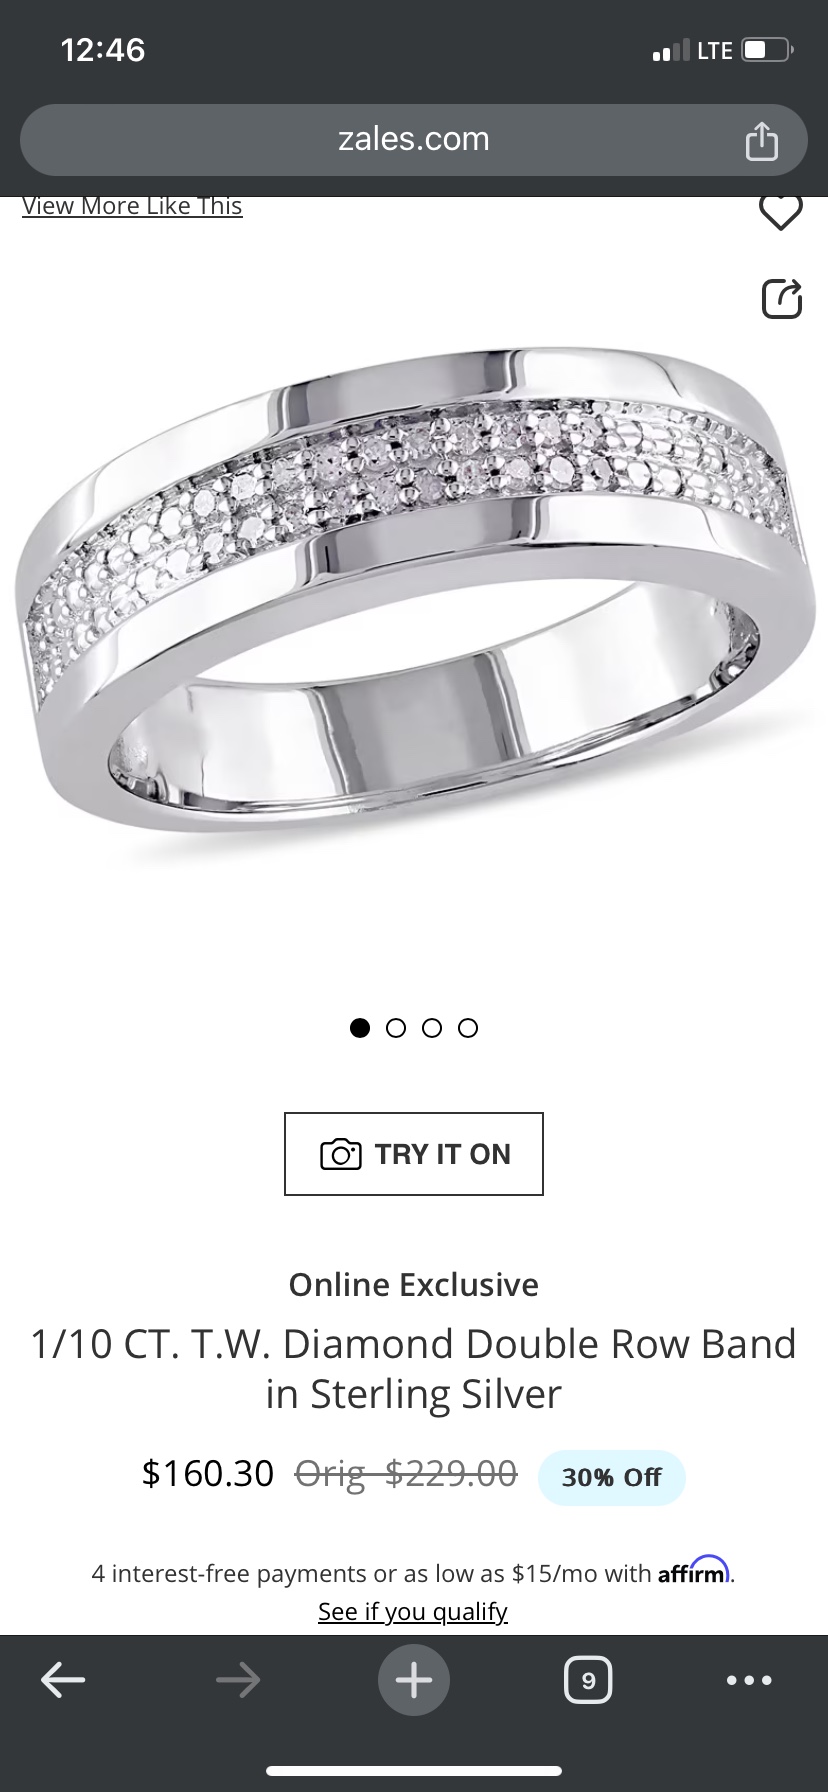828x1792 pixels.
Task: Open the View More Like This link
Action: (x=132, y=206)
